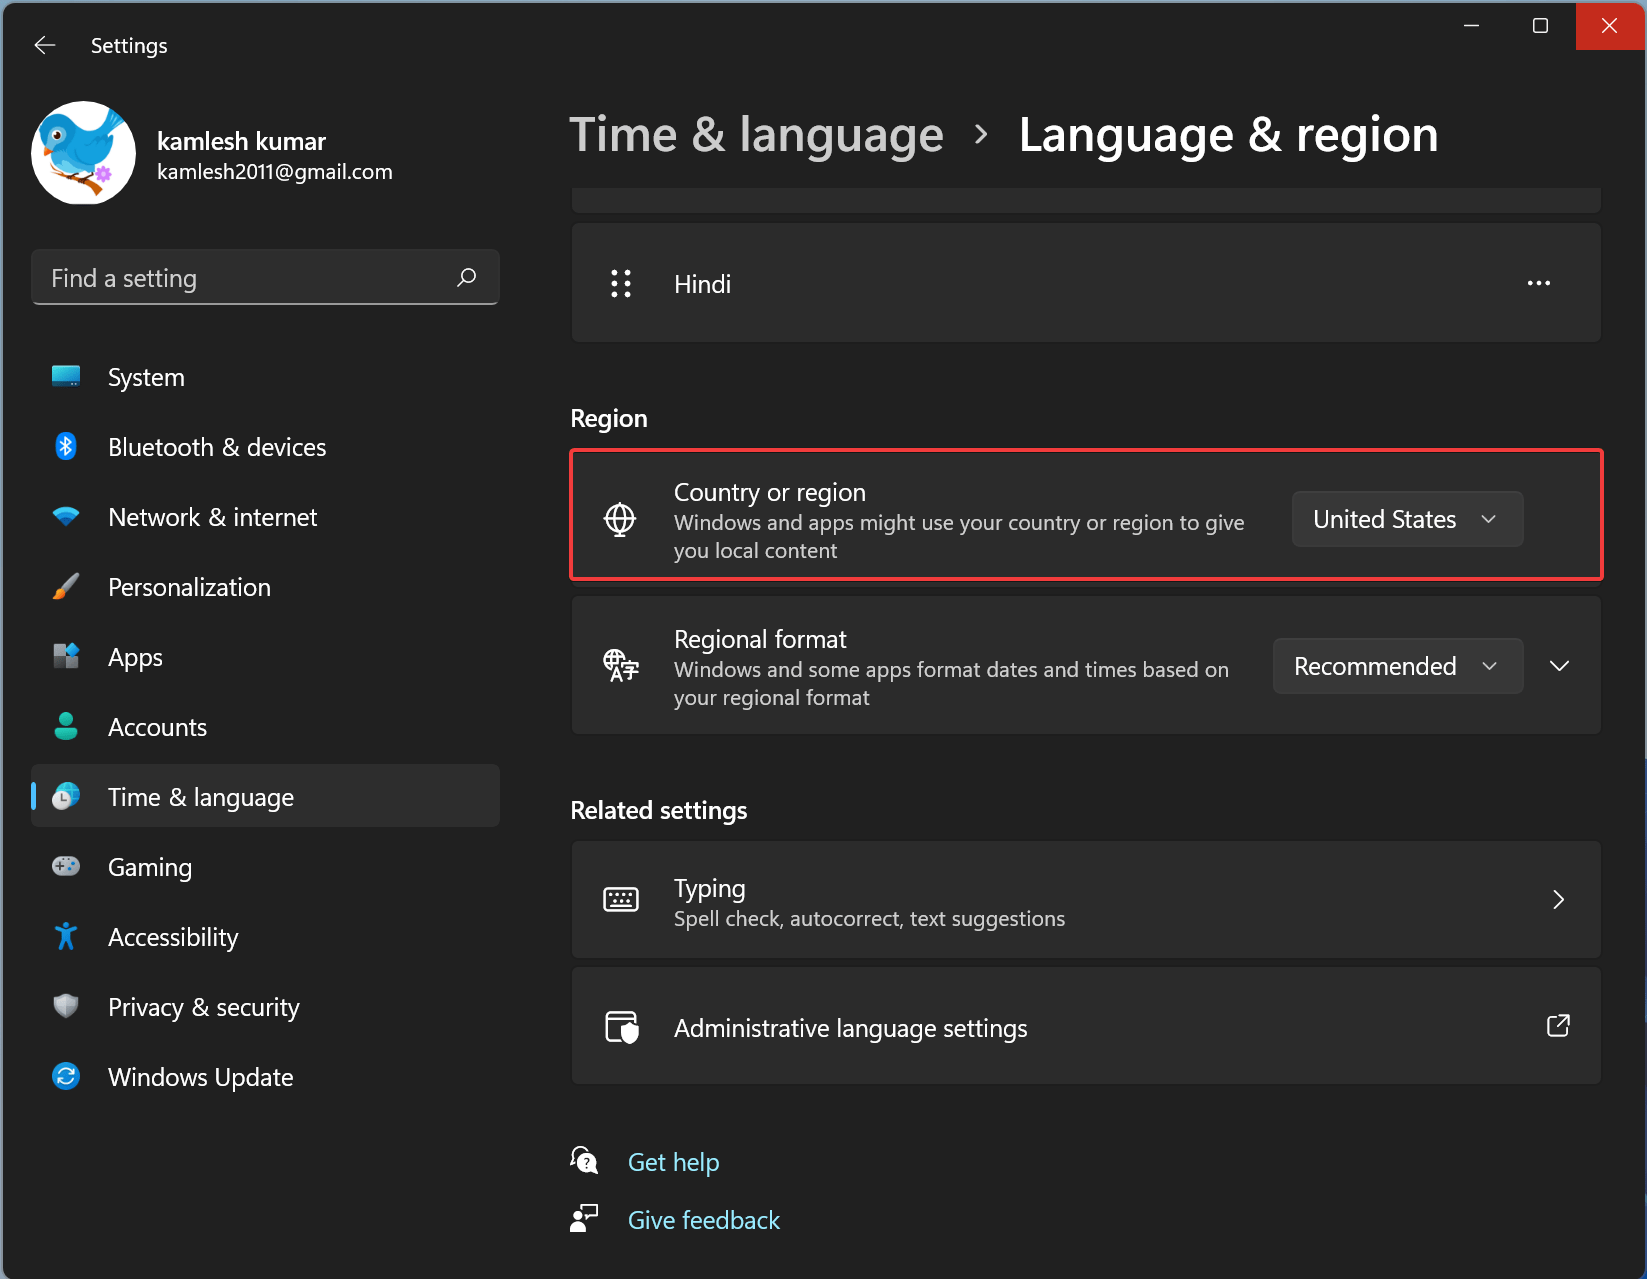Expand the Regional format details chevron

click(1558, 665)
